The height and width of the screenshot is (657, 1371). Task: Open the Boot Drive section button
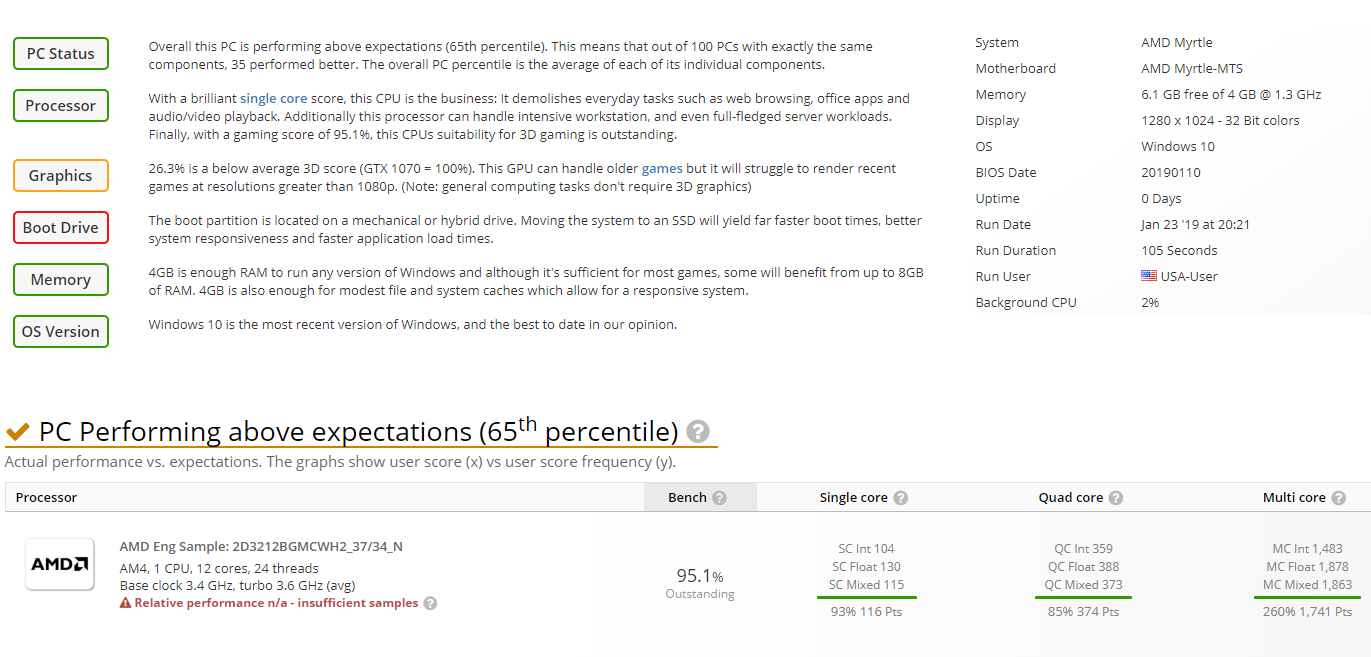(61, 228)
